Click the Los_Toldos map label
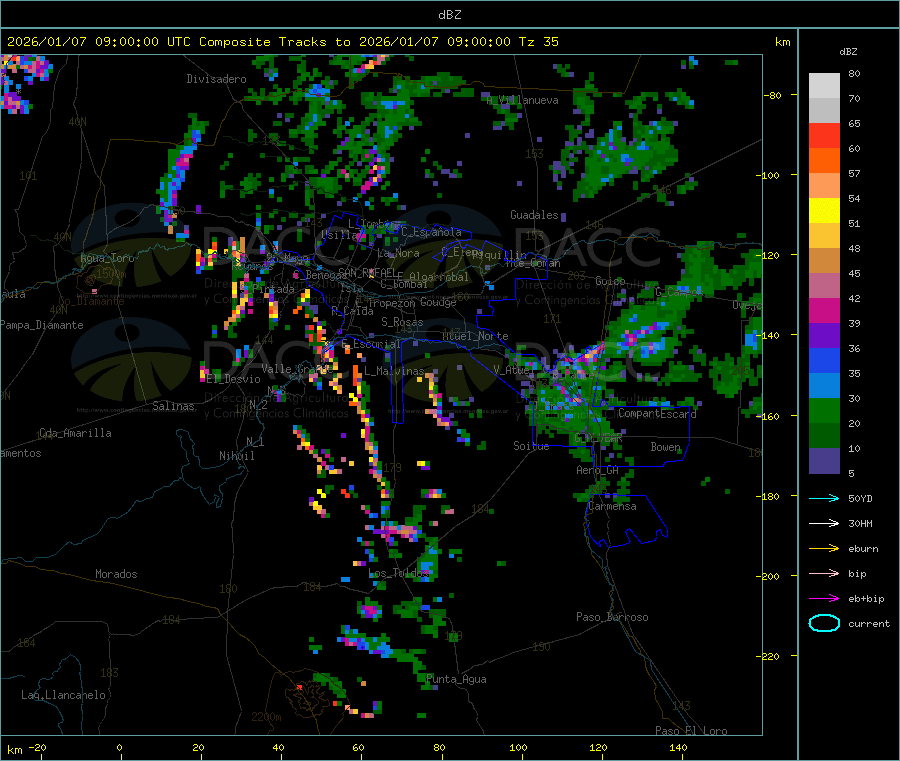This screenshot has width=900, height=761. [398, 573]
